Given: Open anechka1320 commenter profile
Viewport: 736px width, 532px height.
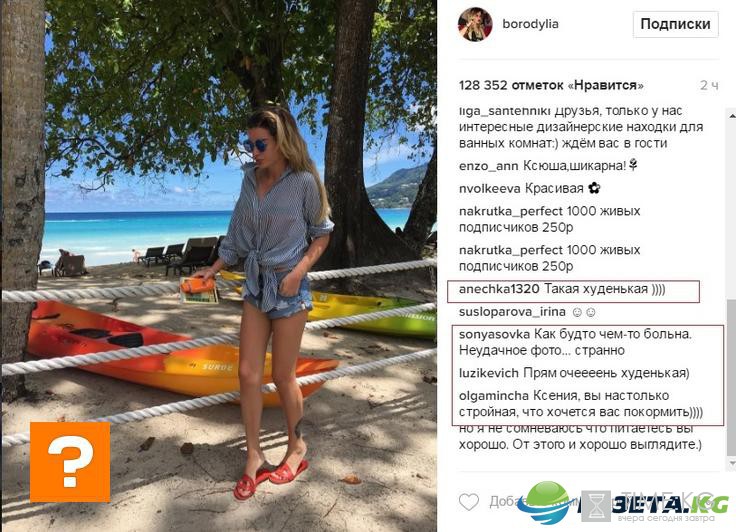Looking at the screenshot, I should [499, 289].
